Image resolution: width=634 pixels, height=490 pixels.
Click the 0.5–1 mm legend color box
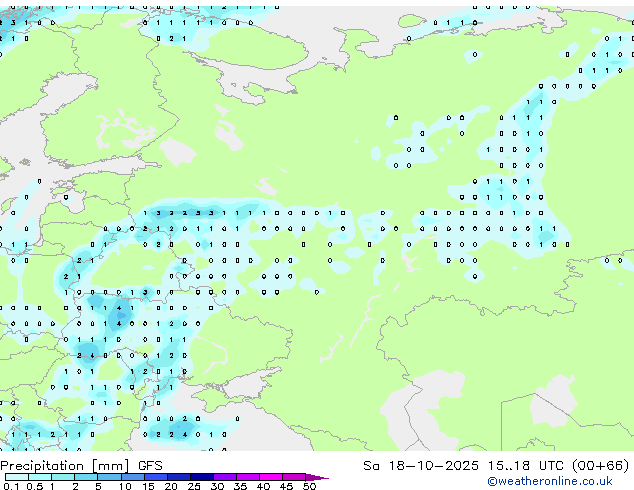pos(40,477)
